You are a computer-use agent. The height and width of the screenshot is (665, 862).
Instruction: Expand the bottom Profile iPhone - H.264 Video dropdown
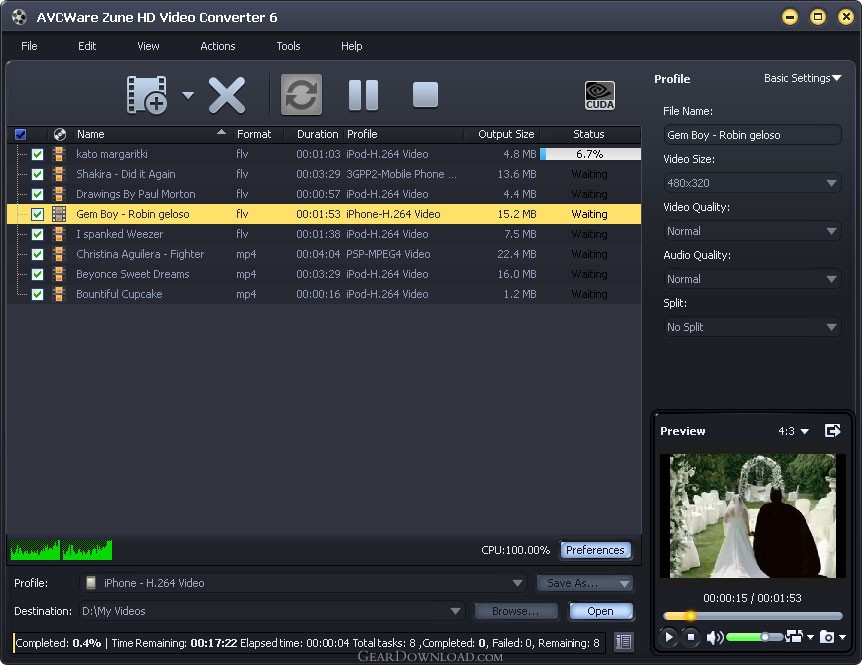[x=303, y=583]
